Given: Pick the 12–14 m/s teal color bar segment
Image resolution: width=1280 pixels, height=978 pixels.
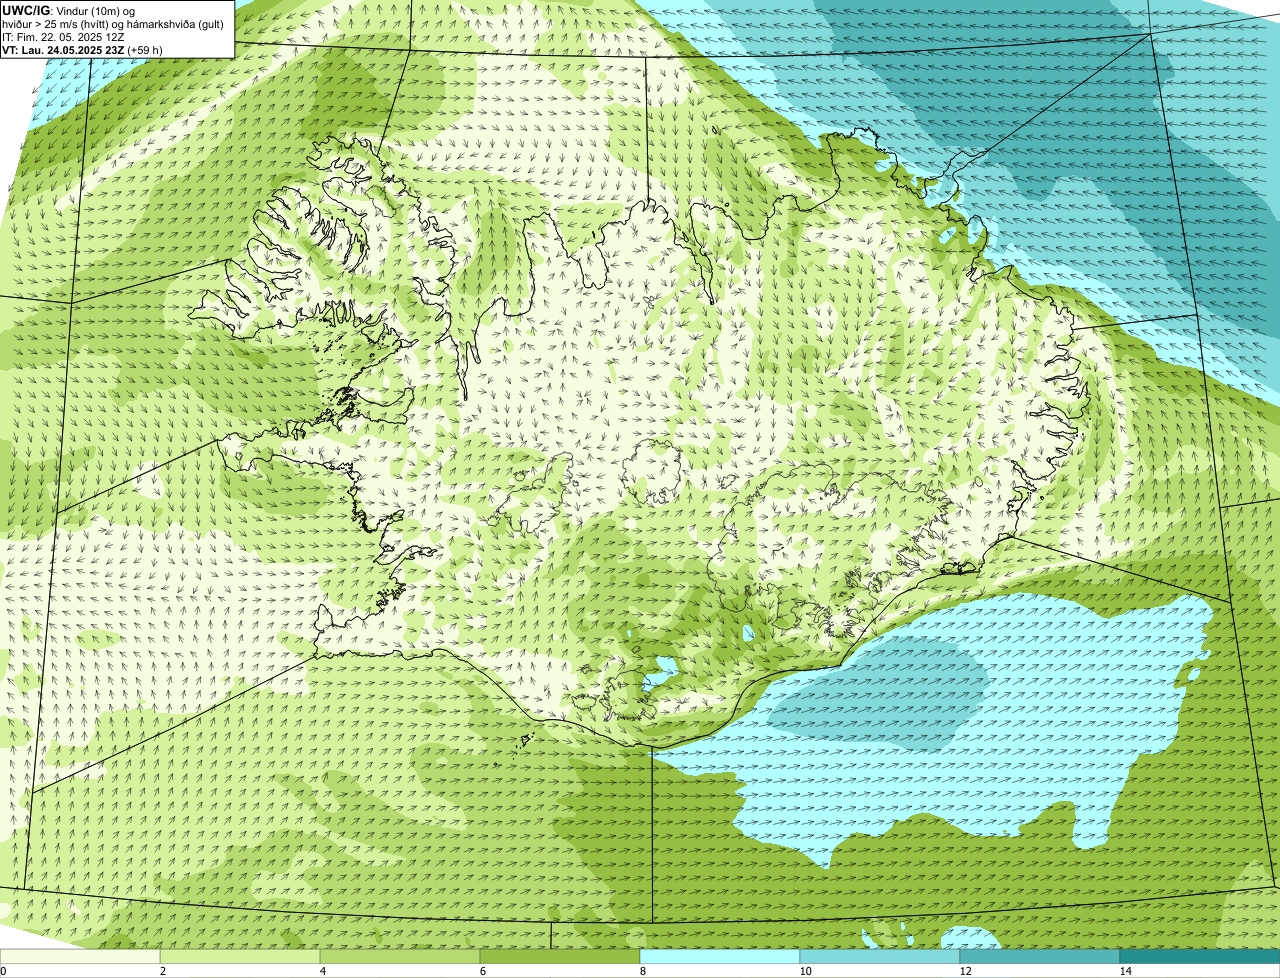Looking at the screenshot, I should (1040, 956).
